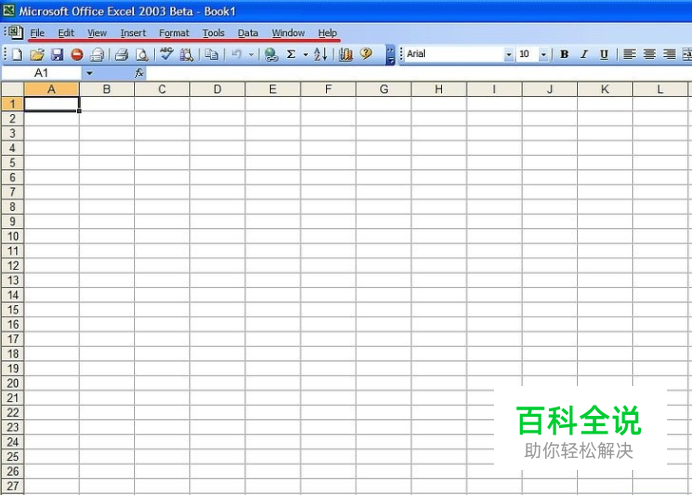This screenshot has height=495, width=692.
Task: Click the E-mail envelope toolbar icon
Action: [x=97, y=55]
